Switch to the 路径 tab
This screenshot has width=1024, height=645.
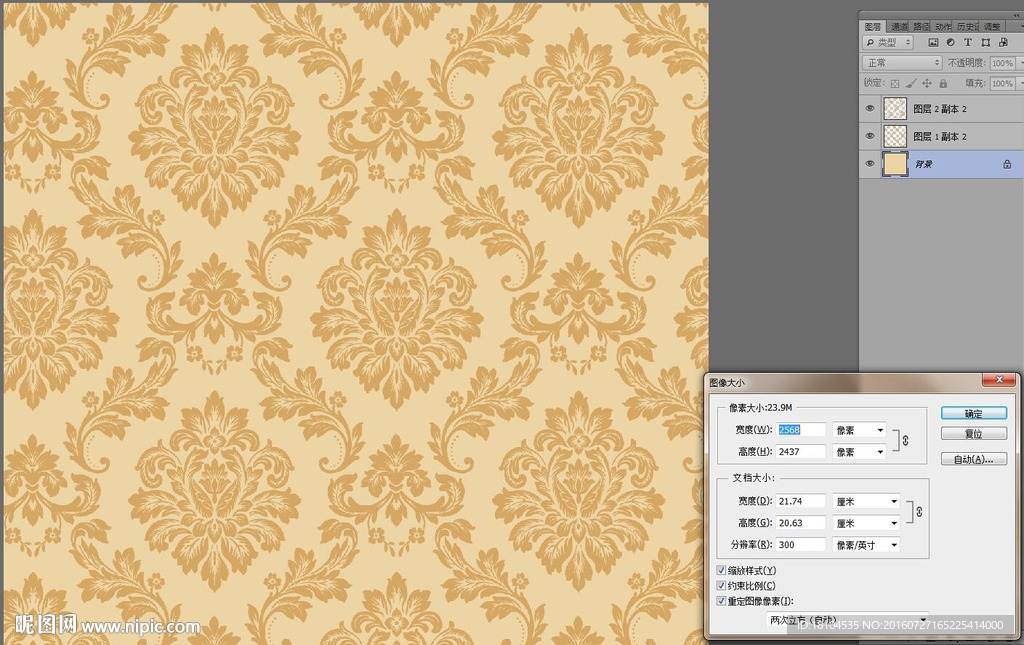(x=921, y=27)
